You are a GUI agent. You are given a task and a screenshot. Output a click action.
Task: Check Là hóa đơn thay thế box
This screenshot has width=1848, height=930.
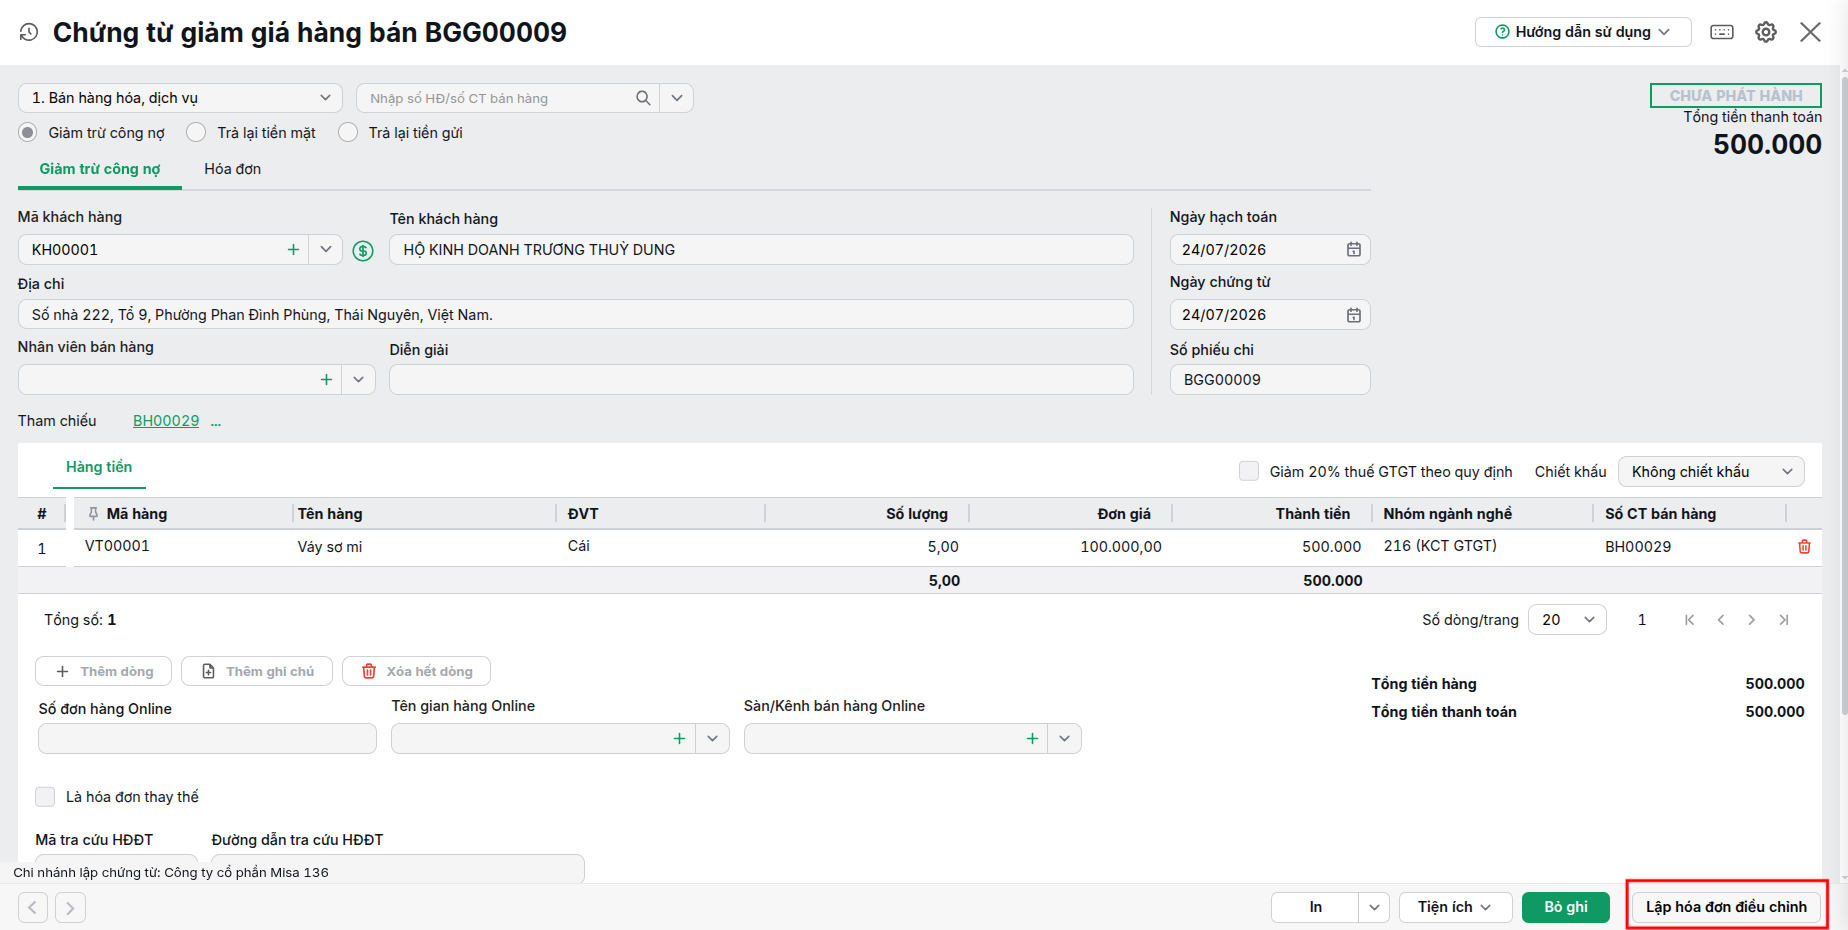45,796
